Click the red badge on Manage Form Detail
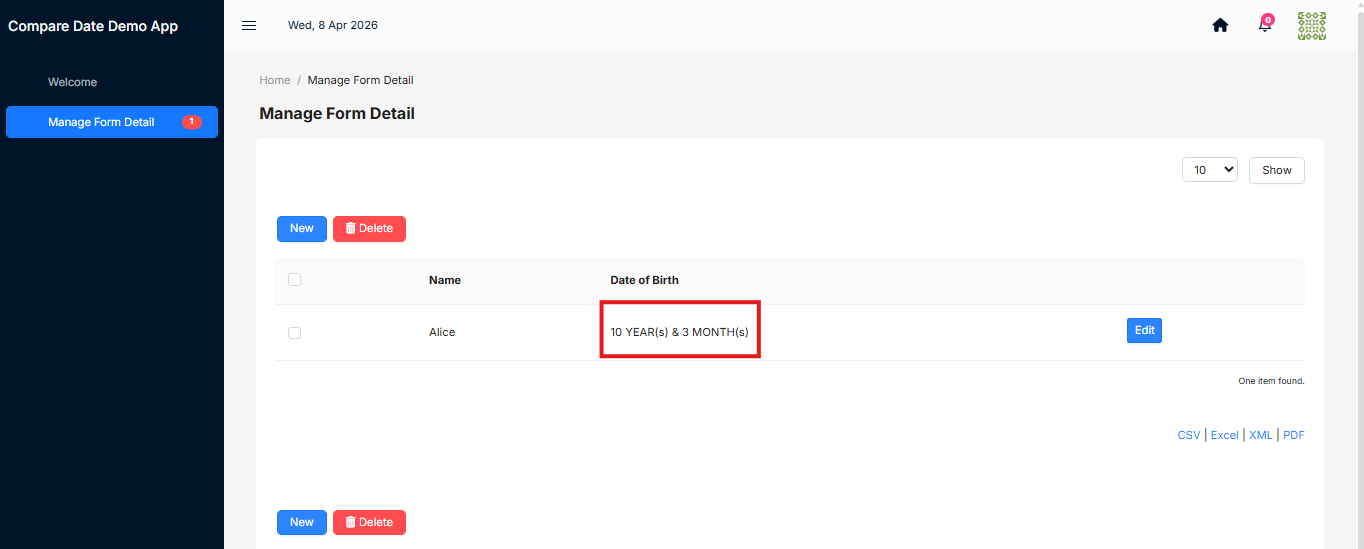The image size is (1364, 549). tap(192, 122)
